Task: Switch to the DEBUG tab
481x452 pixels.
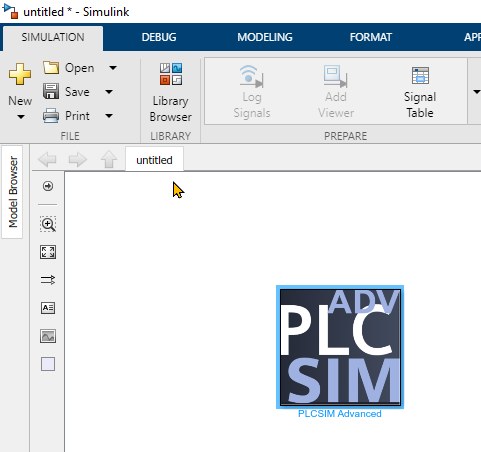Action: tap(159, 37)
